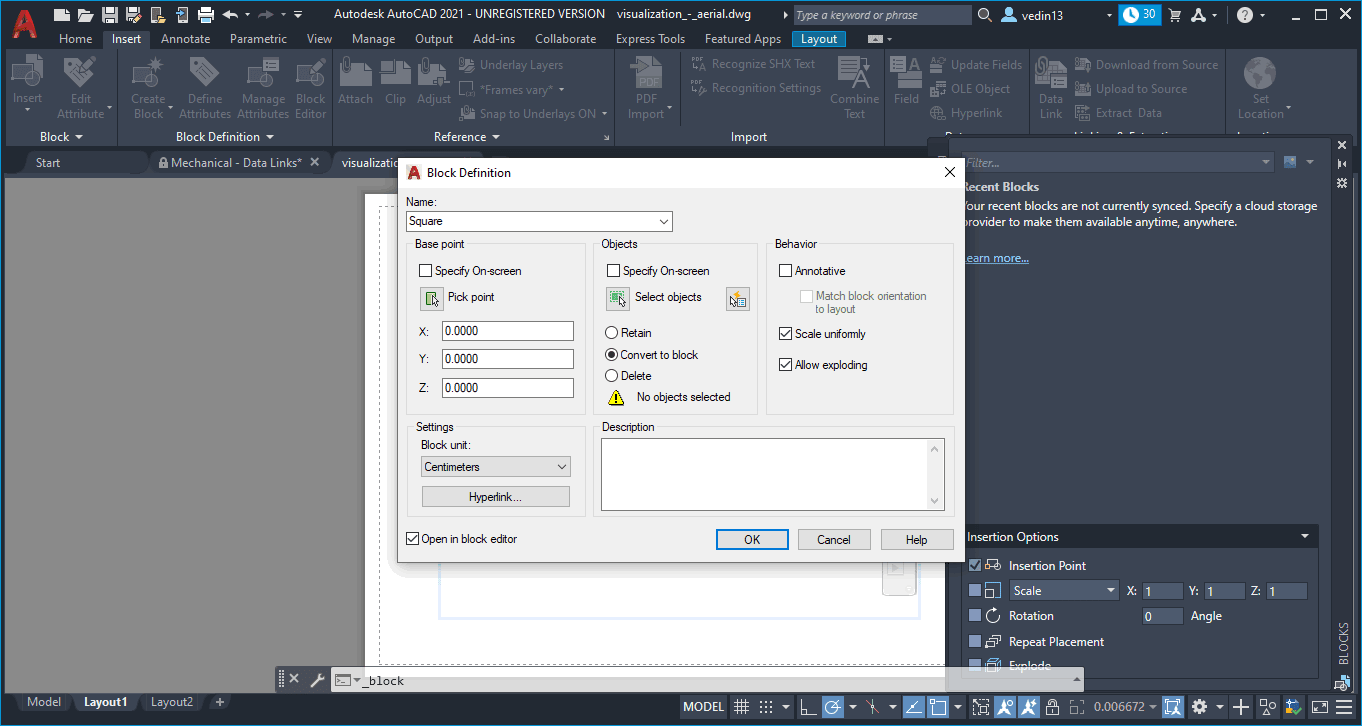The height and width of the screenshot is (726, 1362).
Task: Click the Manage Attributes ribbon icon
Action: 263,88
